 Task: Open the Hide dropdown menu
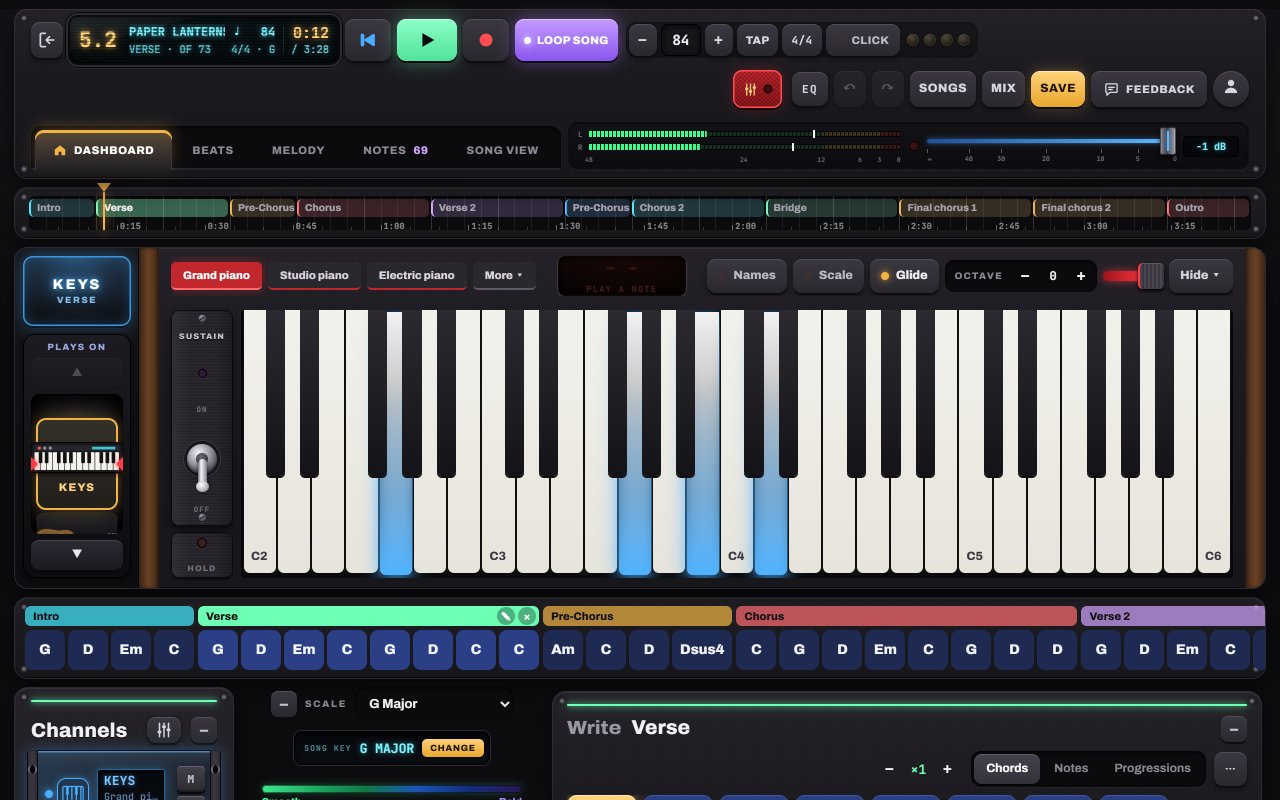pos(1200,275)
